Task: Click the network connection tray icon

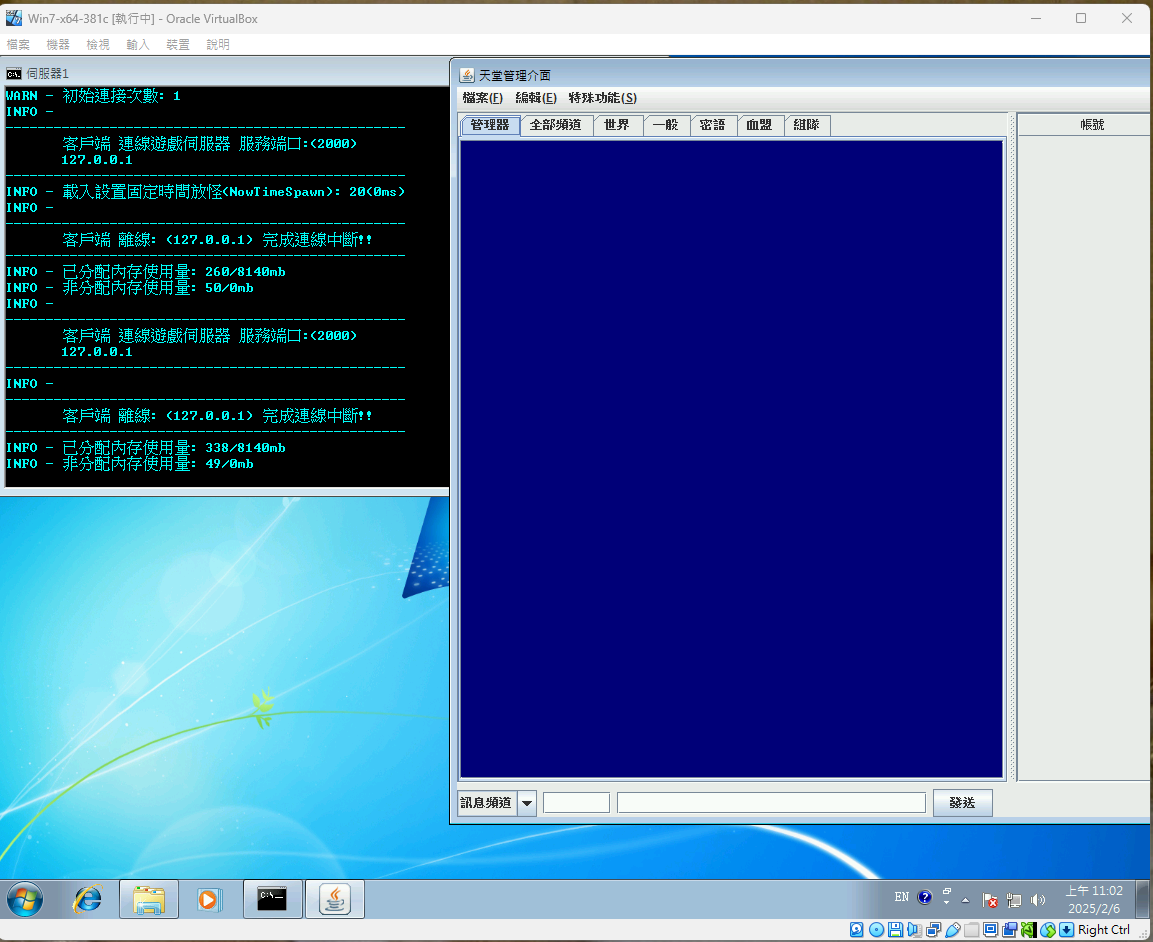Action: (1014, 899)
